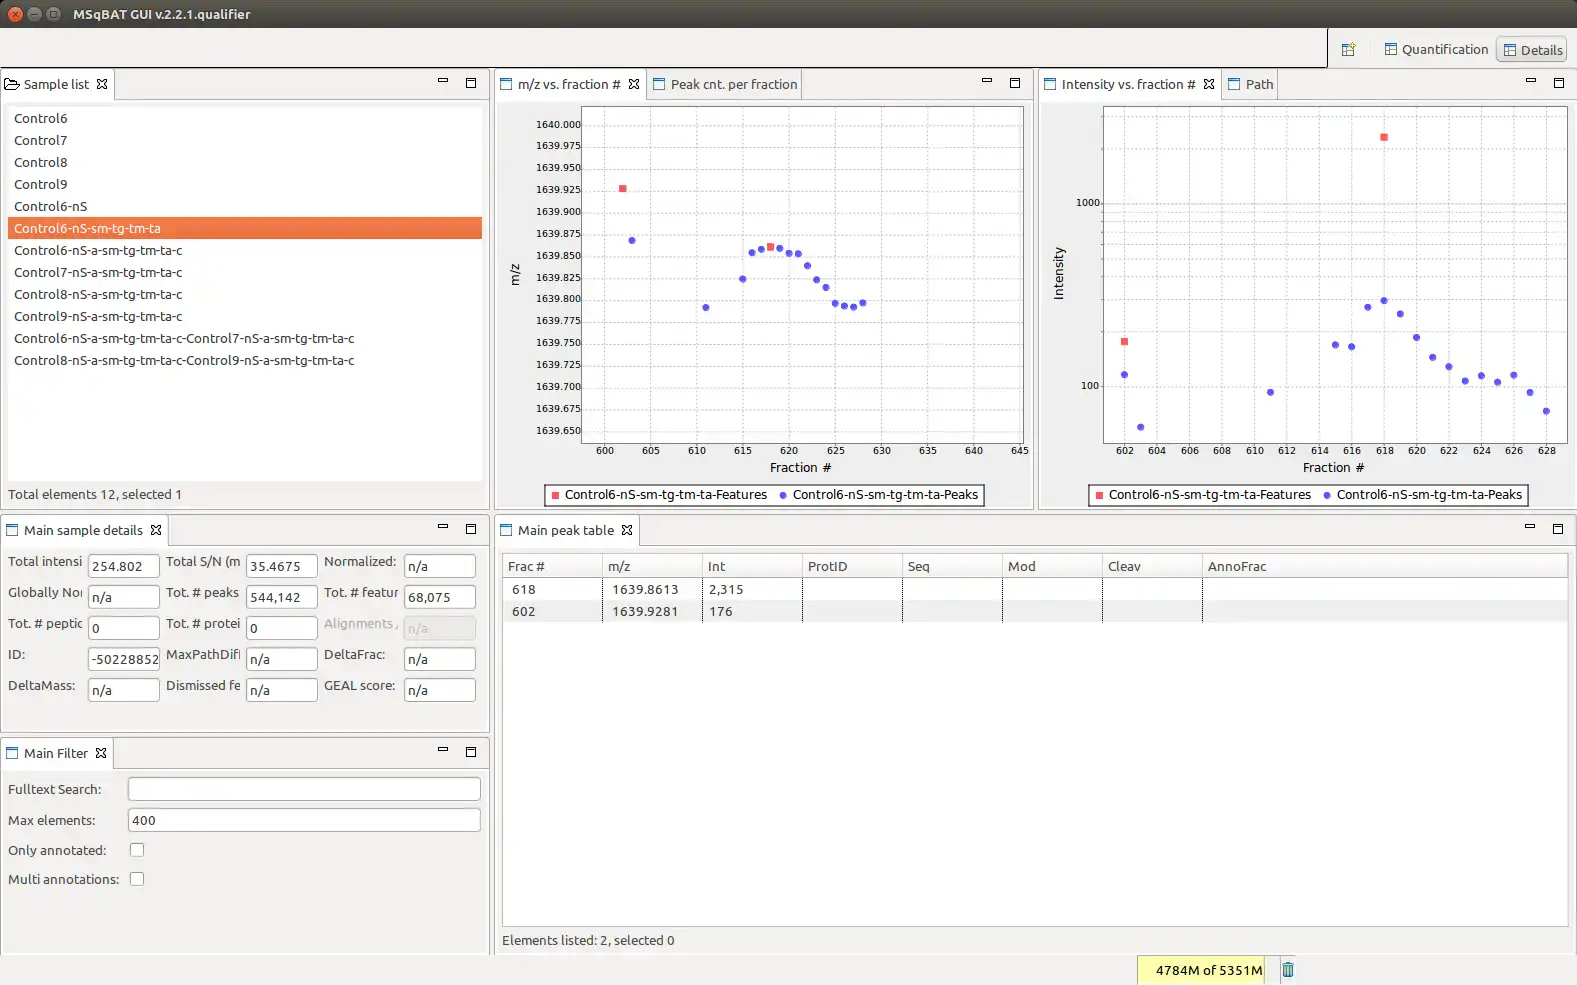Close the Sample list view tab
Screen dimensions: 1577x985
pos(102,85)
